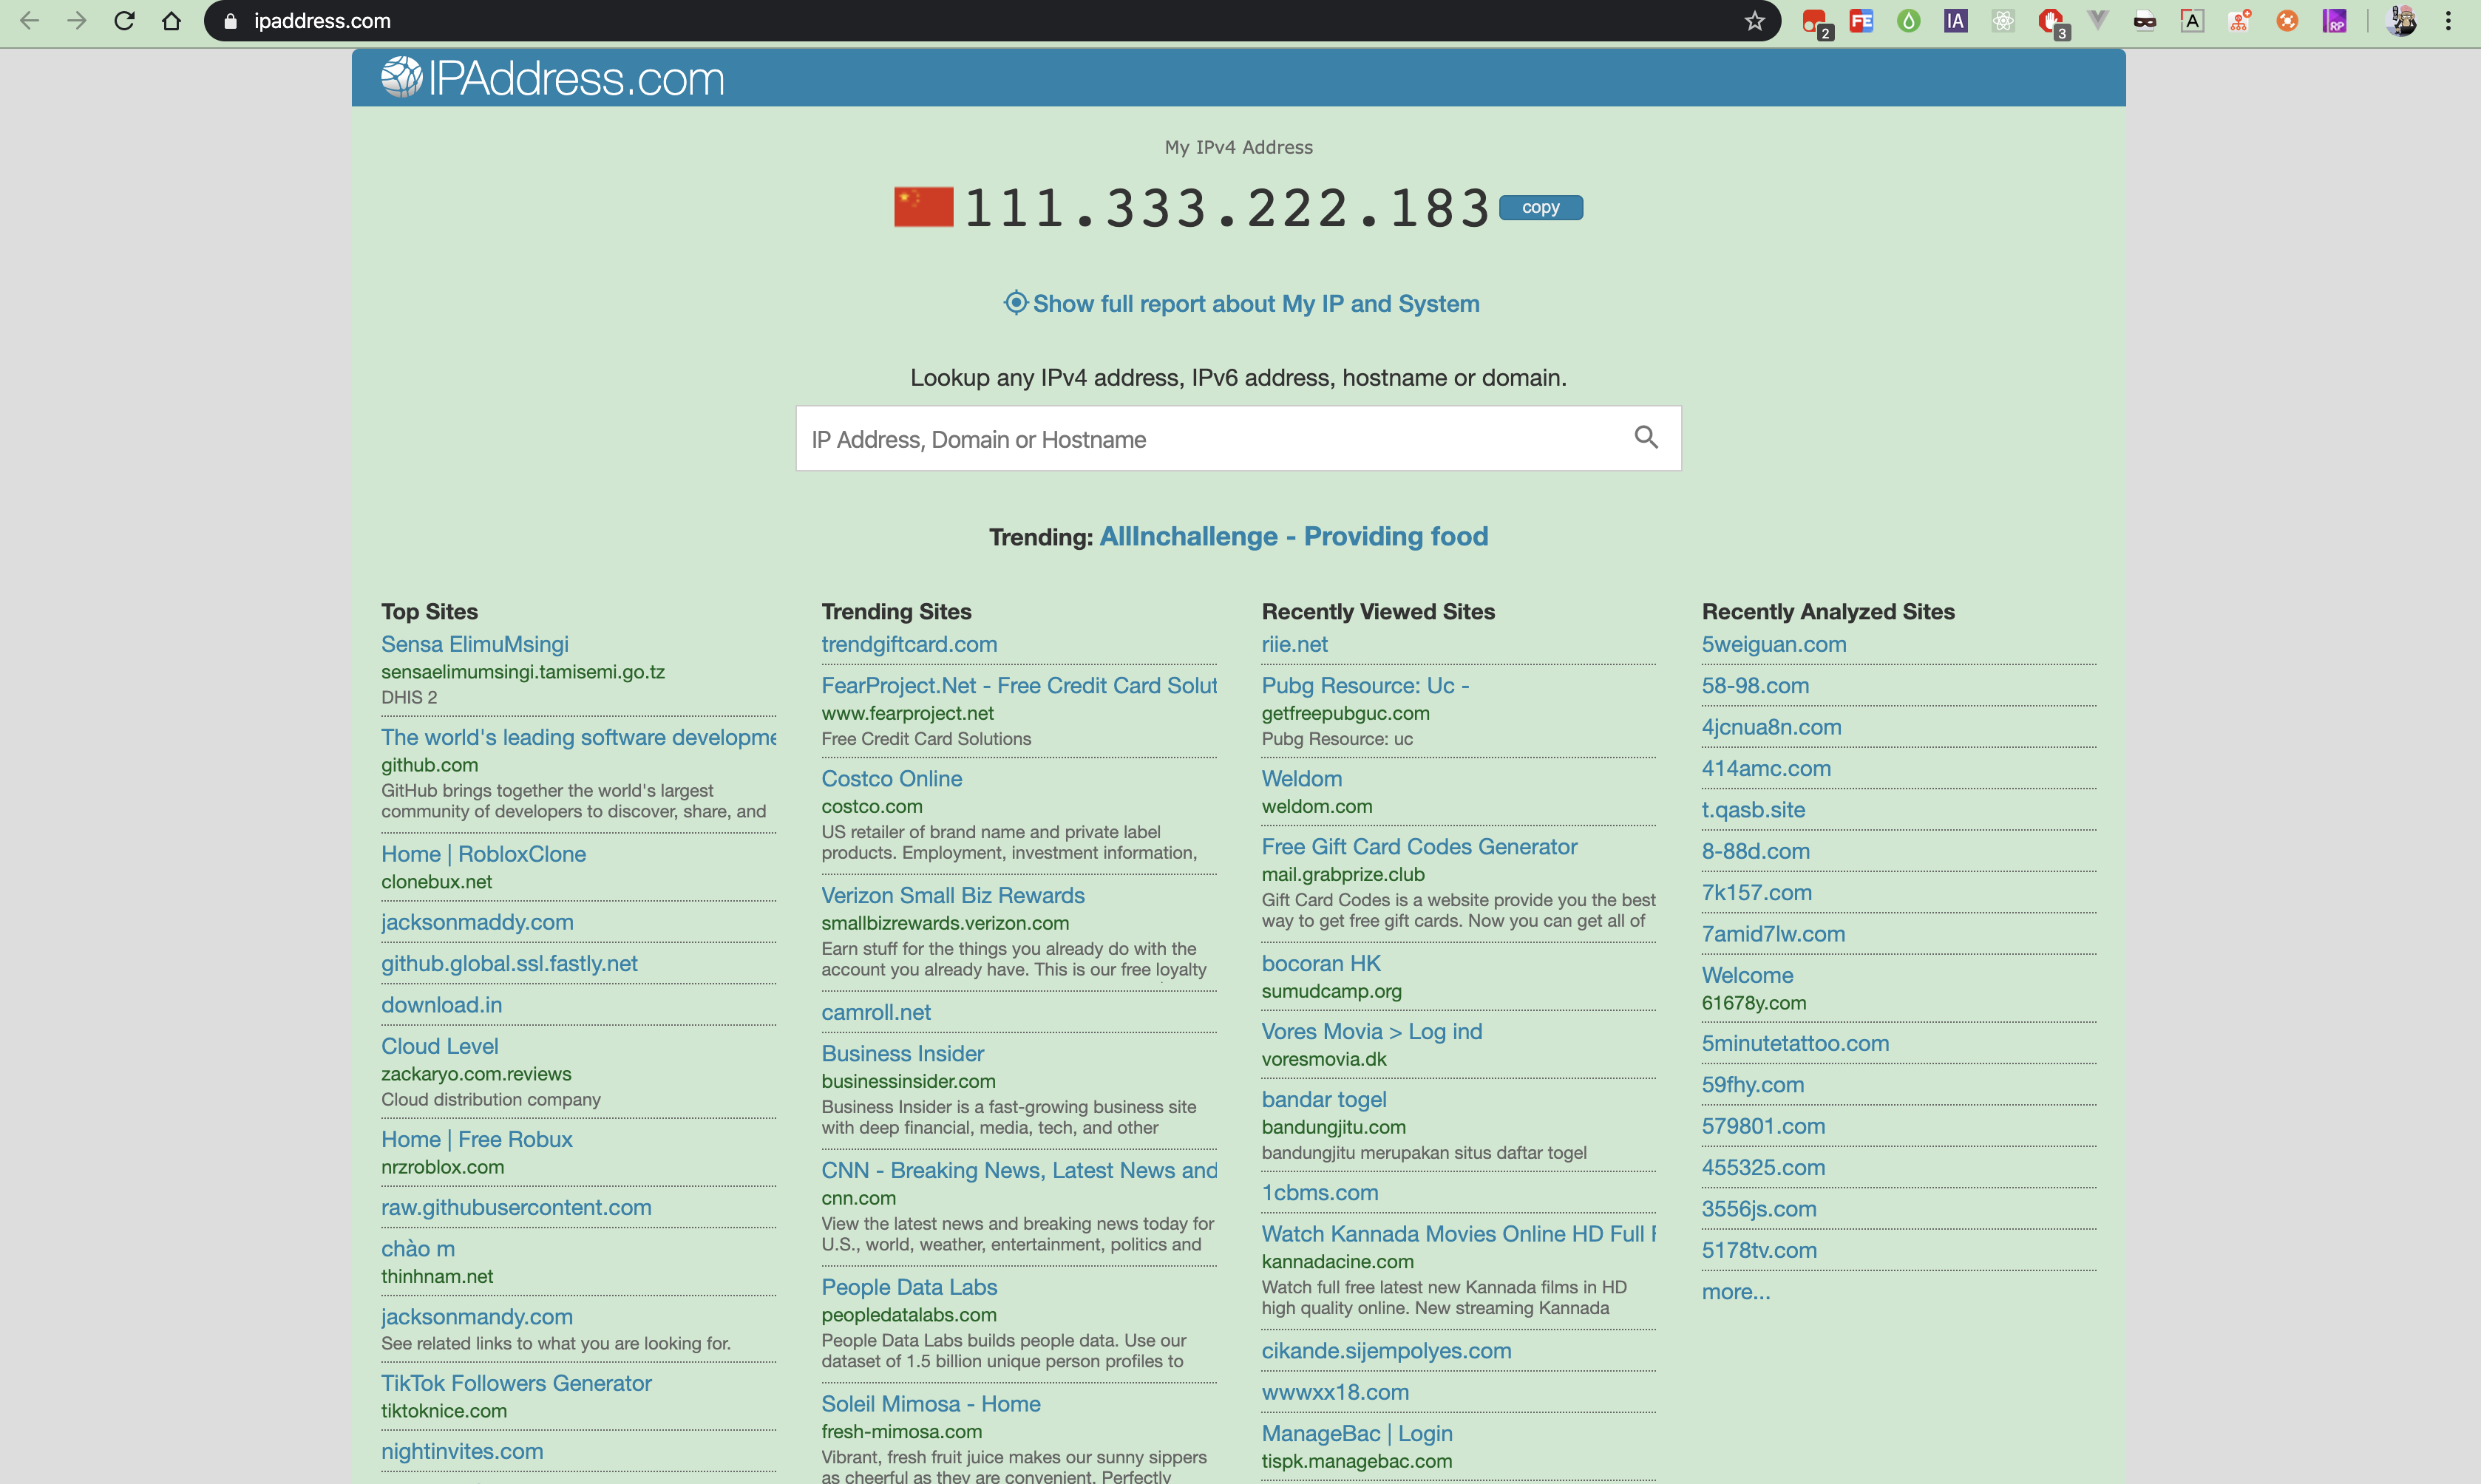Open the trending AllInchallenge link

click(x=1293, y=536)
